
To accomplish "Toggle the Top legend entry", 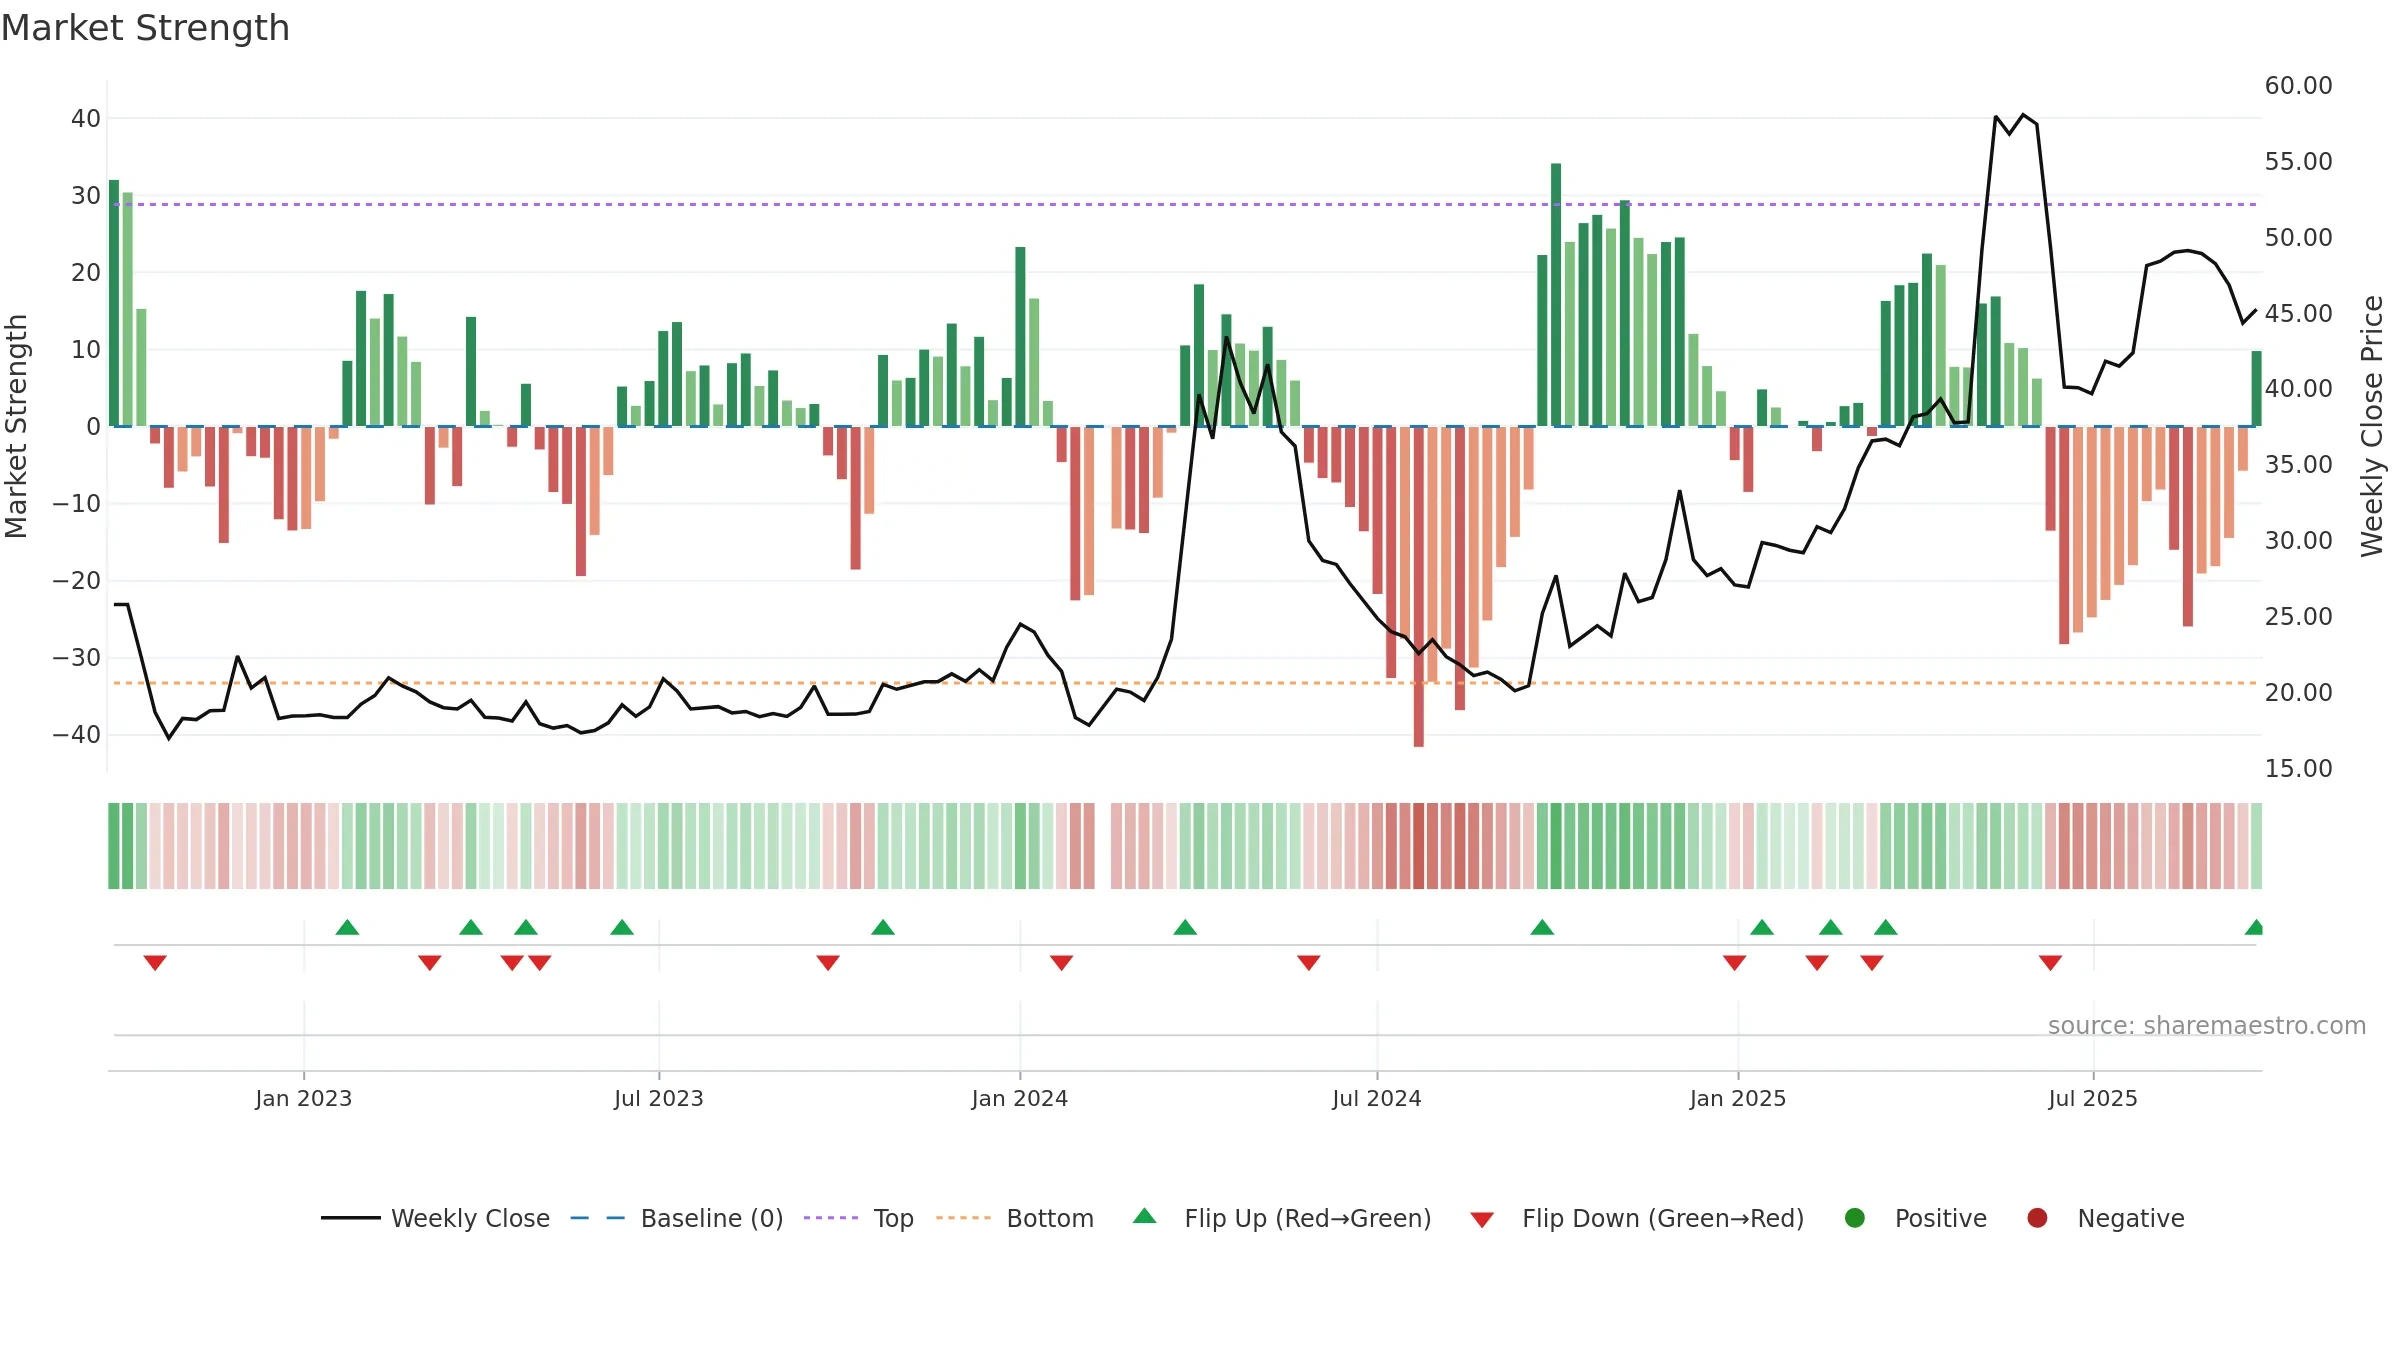I will pos(859,1218).
